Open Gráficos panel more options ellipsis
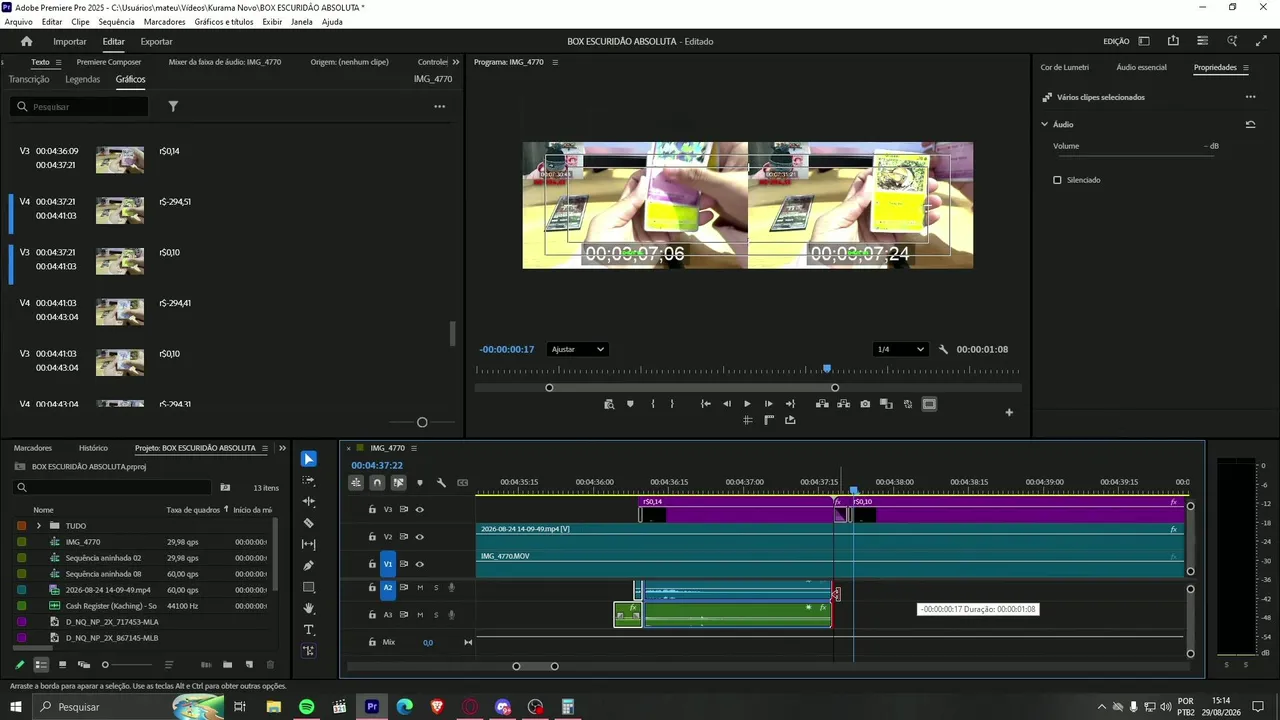Viewport: 1280px width, 720px height. pos(439,106)
